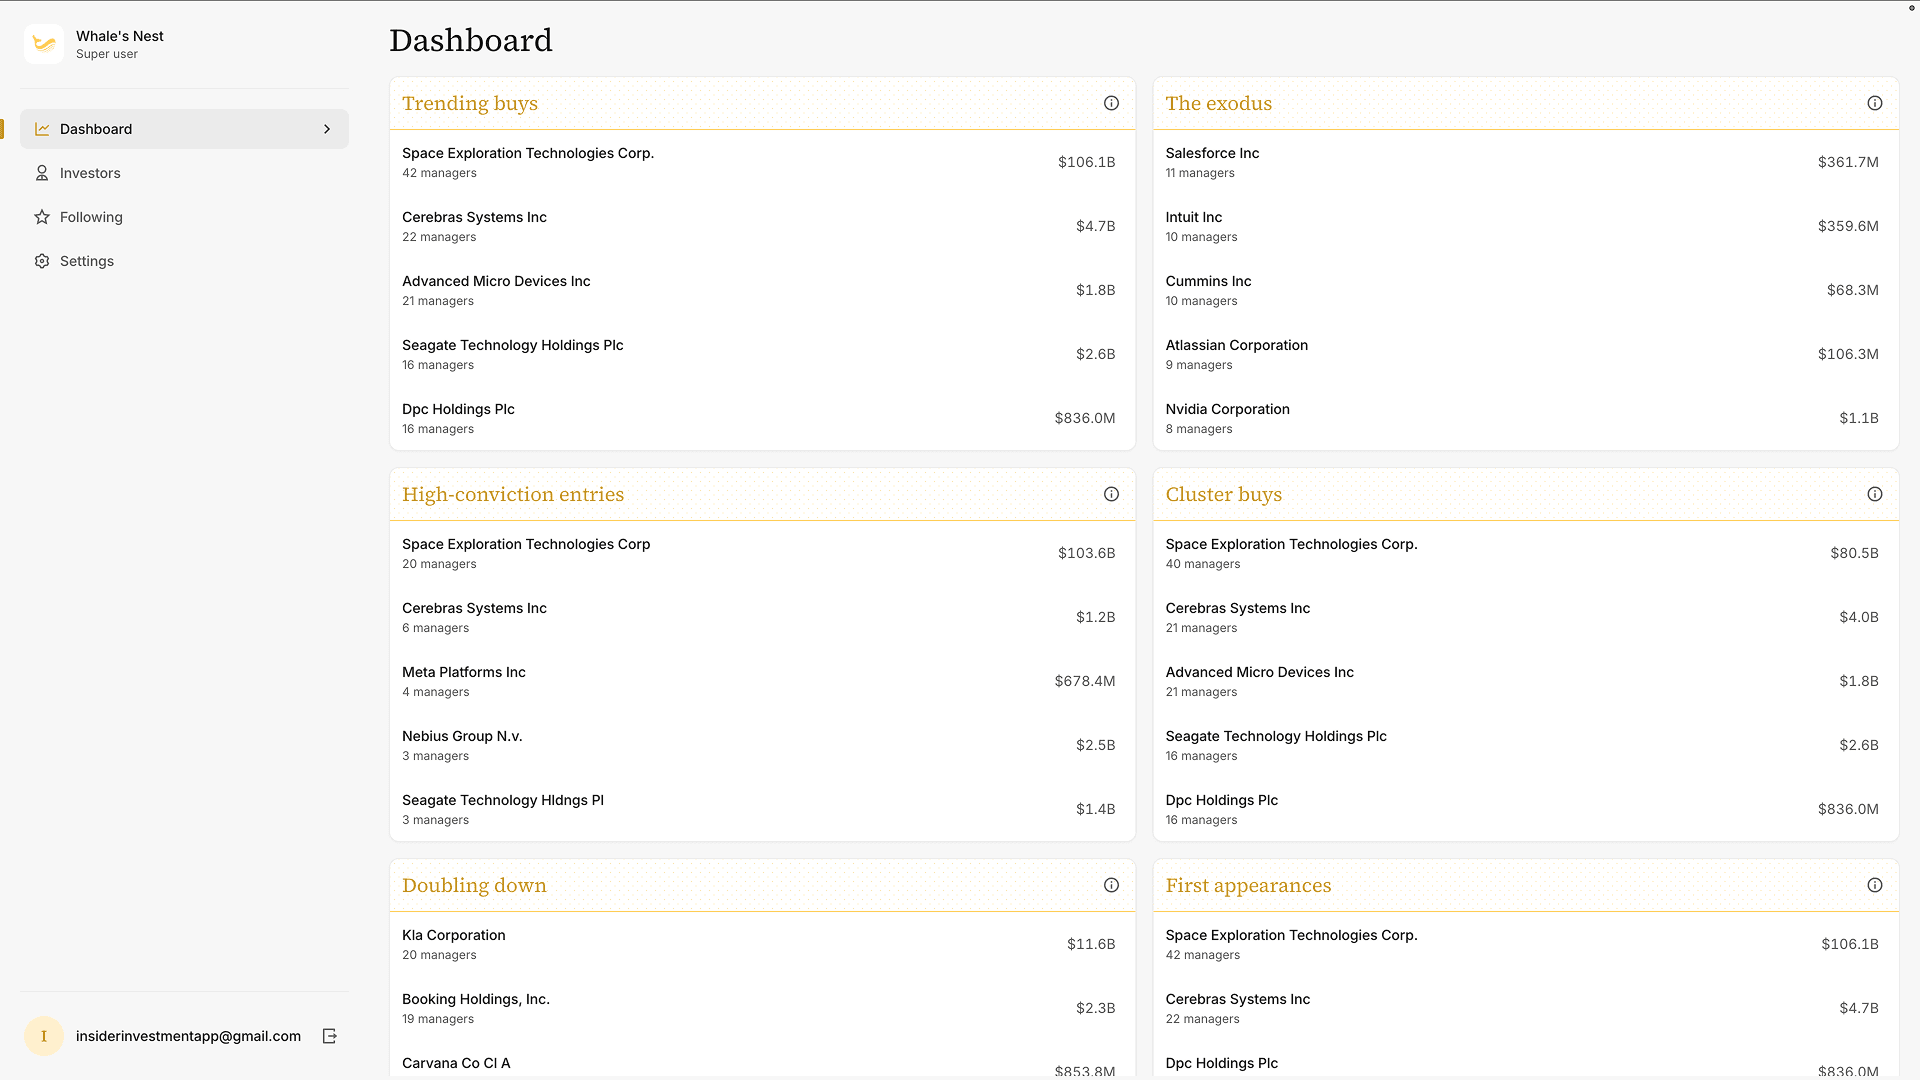
Task: Select the Dashboard menu item
Action: [184, 129]
